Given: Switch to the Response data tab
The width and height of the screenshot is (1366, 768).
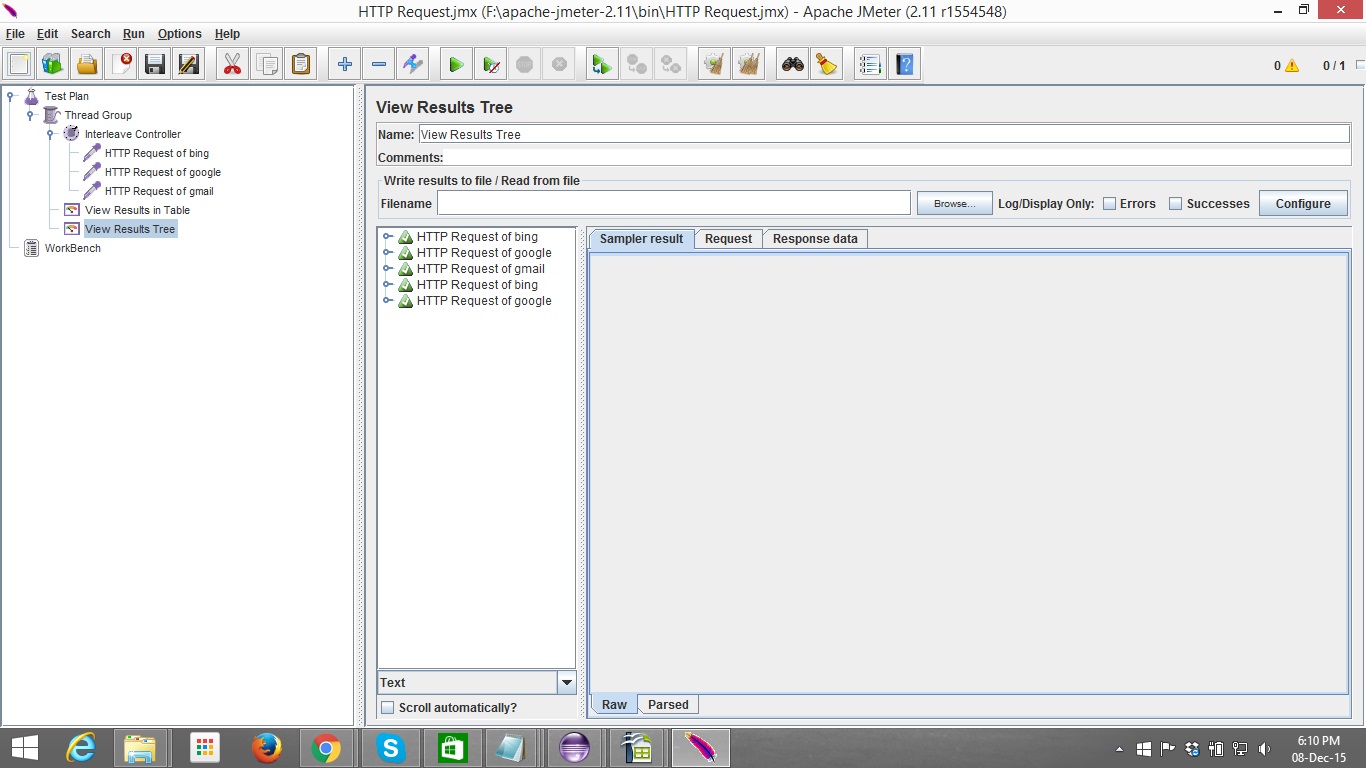Looking at the screenshot, I should [815, 239].
